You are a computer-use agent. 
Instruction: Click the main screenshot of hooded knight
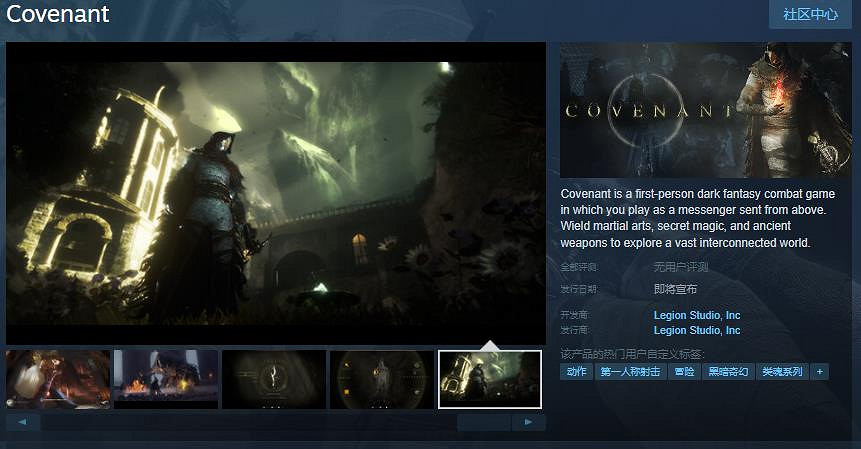[x=276, y=193]
